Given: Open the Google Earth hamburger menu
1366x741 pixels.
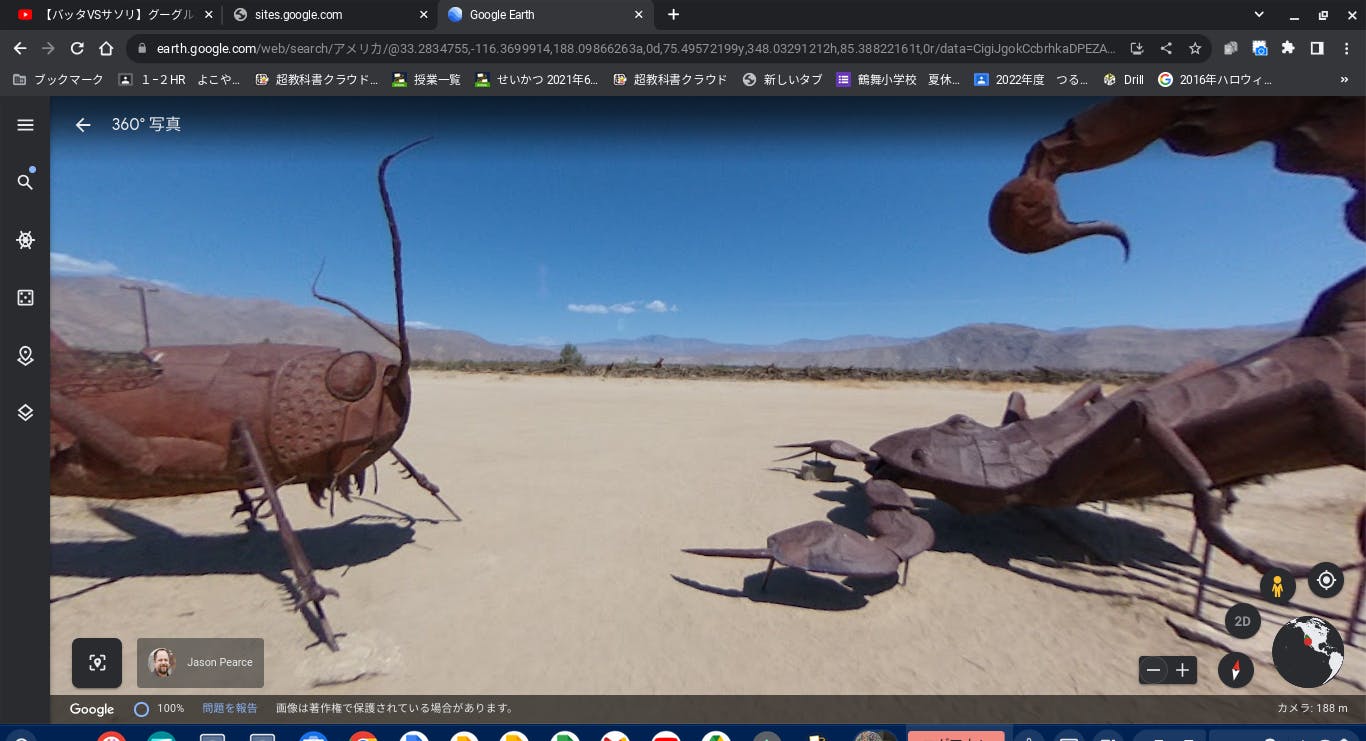Looking at the screenshot, I should 26,125.
